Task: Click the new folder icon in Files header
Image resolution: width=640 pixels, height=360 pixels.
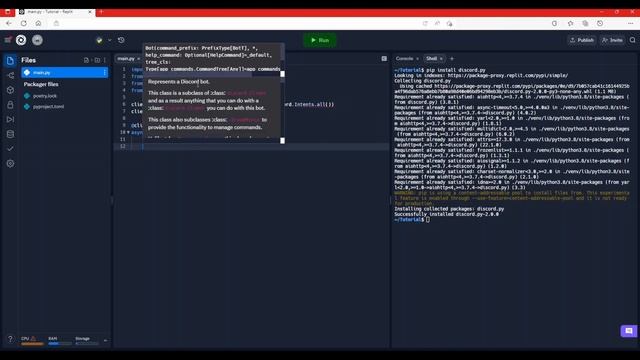Action: pyautogui.click(x=97, y=60)
